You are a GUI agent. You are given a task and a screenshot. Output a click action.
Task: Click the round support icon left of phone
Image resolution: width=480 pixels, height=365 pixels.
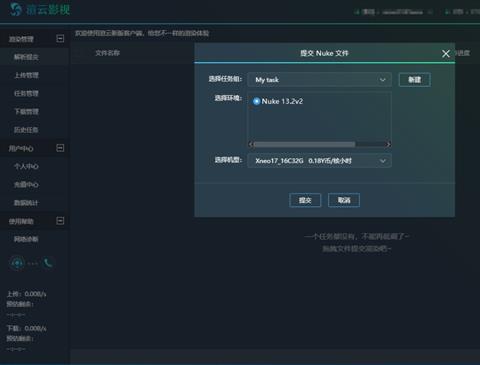[x=17, y=263]
